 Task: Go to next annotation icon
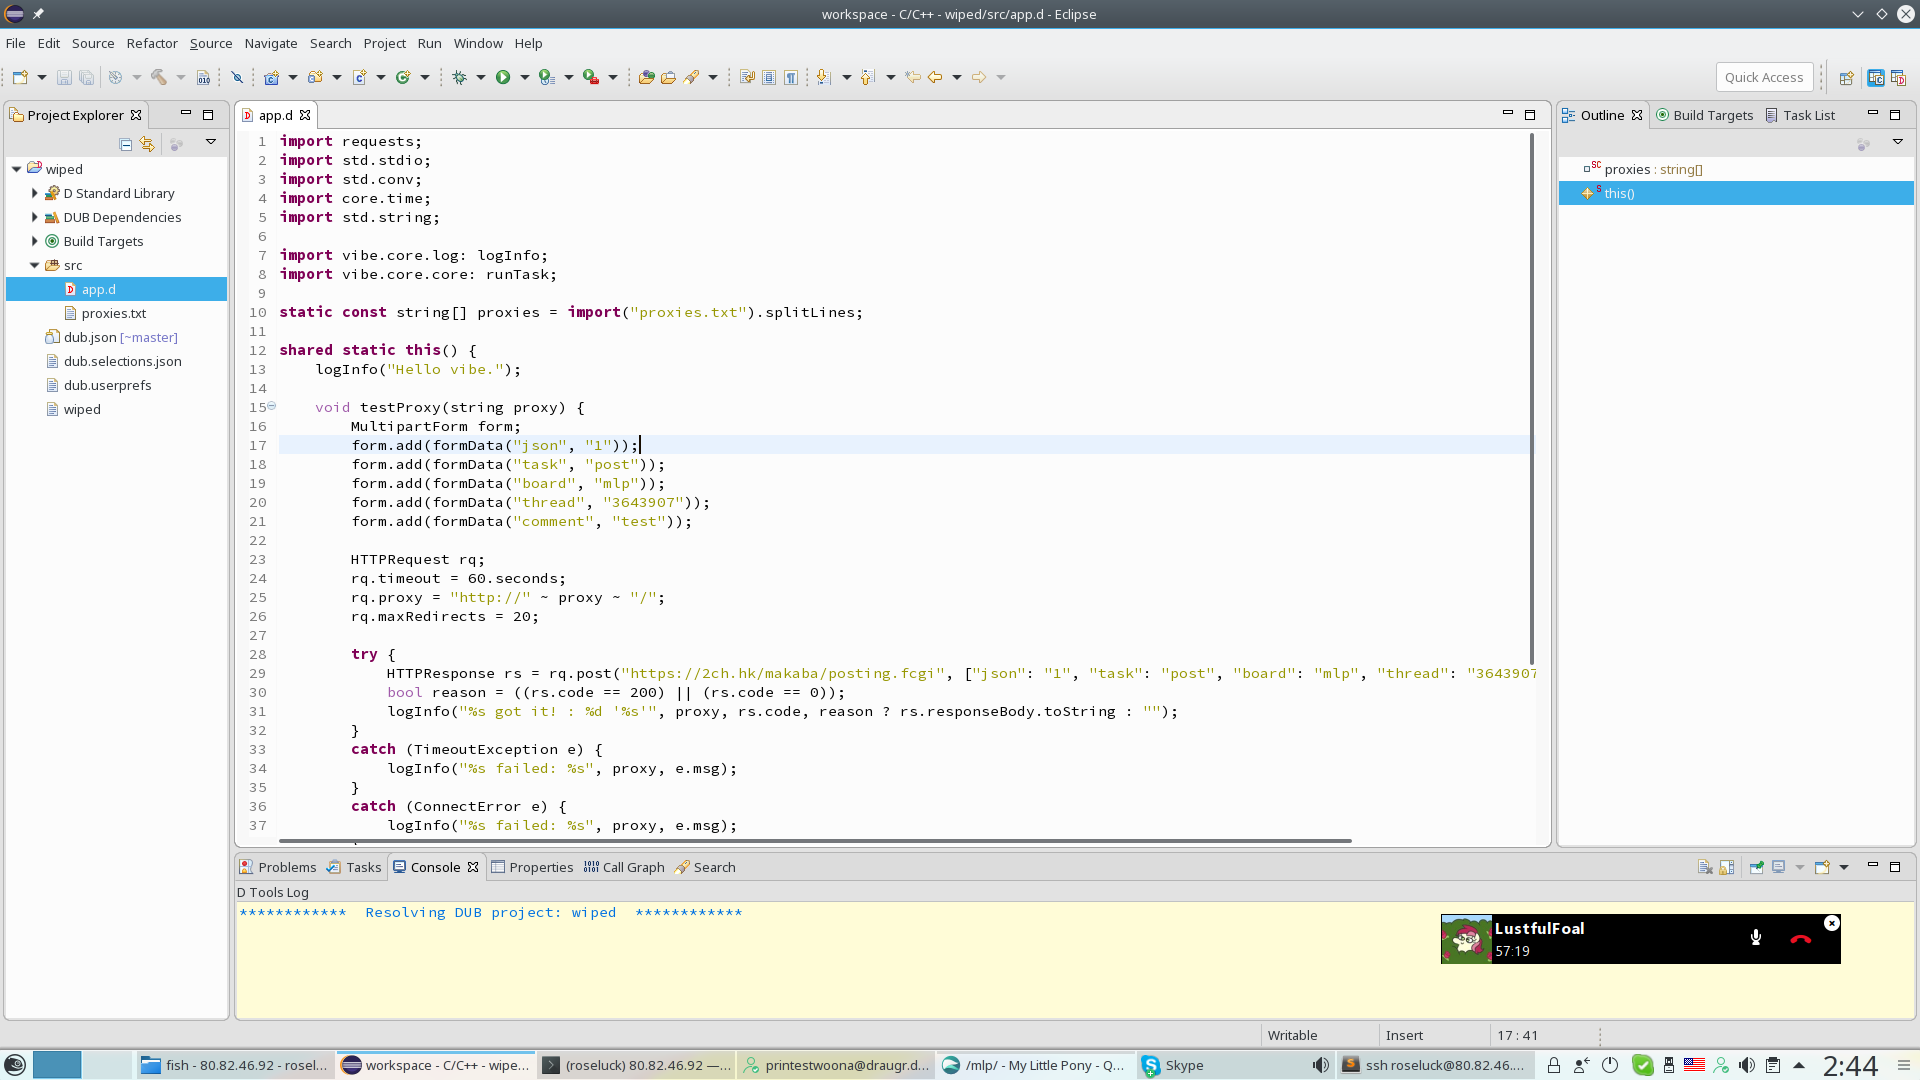click(823, 77)
